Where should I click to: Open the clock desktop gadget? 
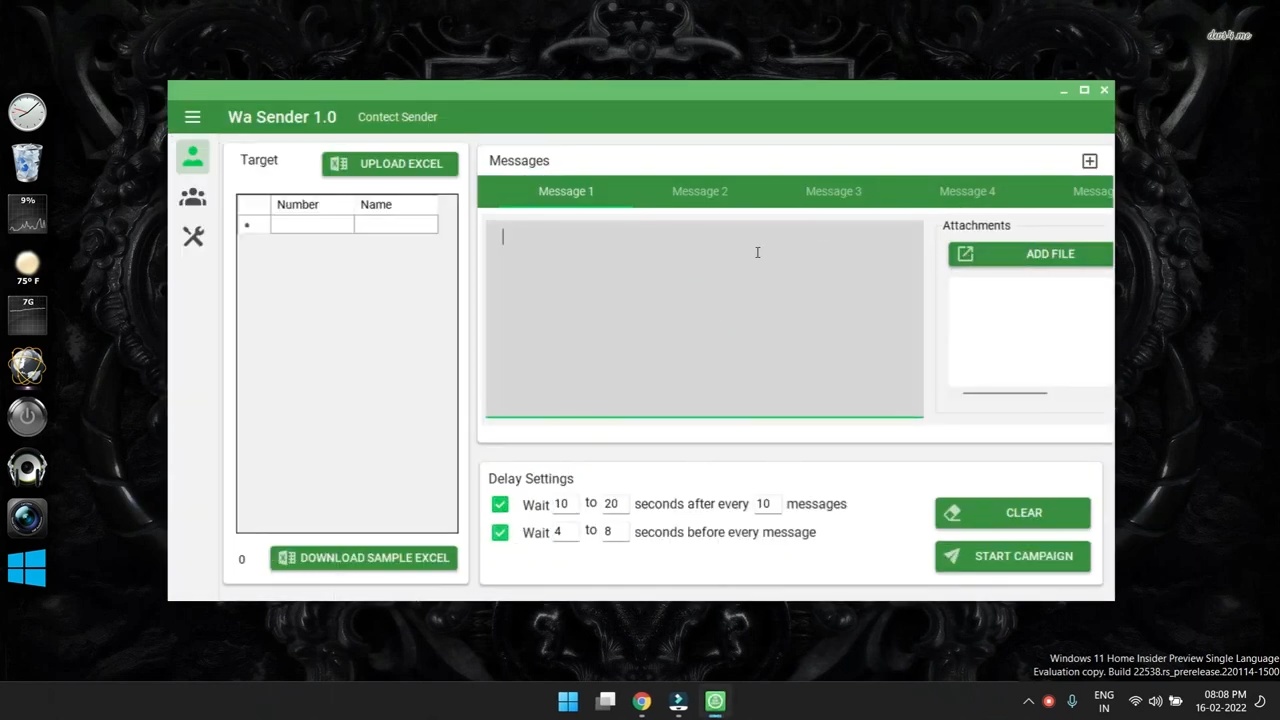[27, 112]
